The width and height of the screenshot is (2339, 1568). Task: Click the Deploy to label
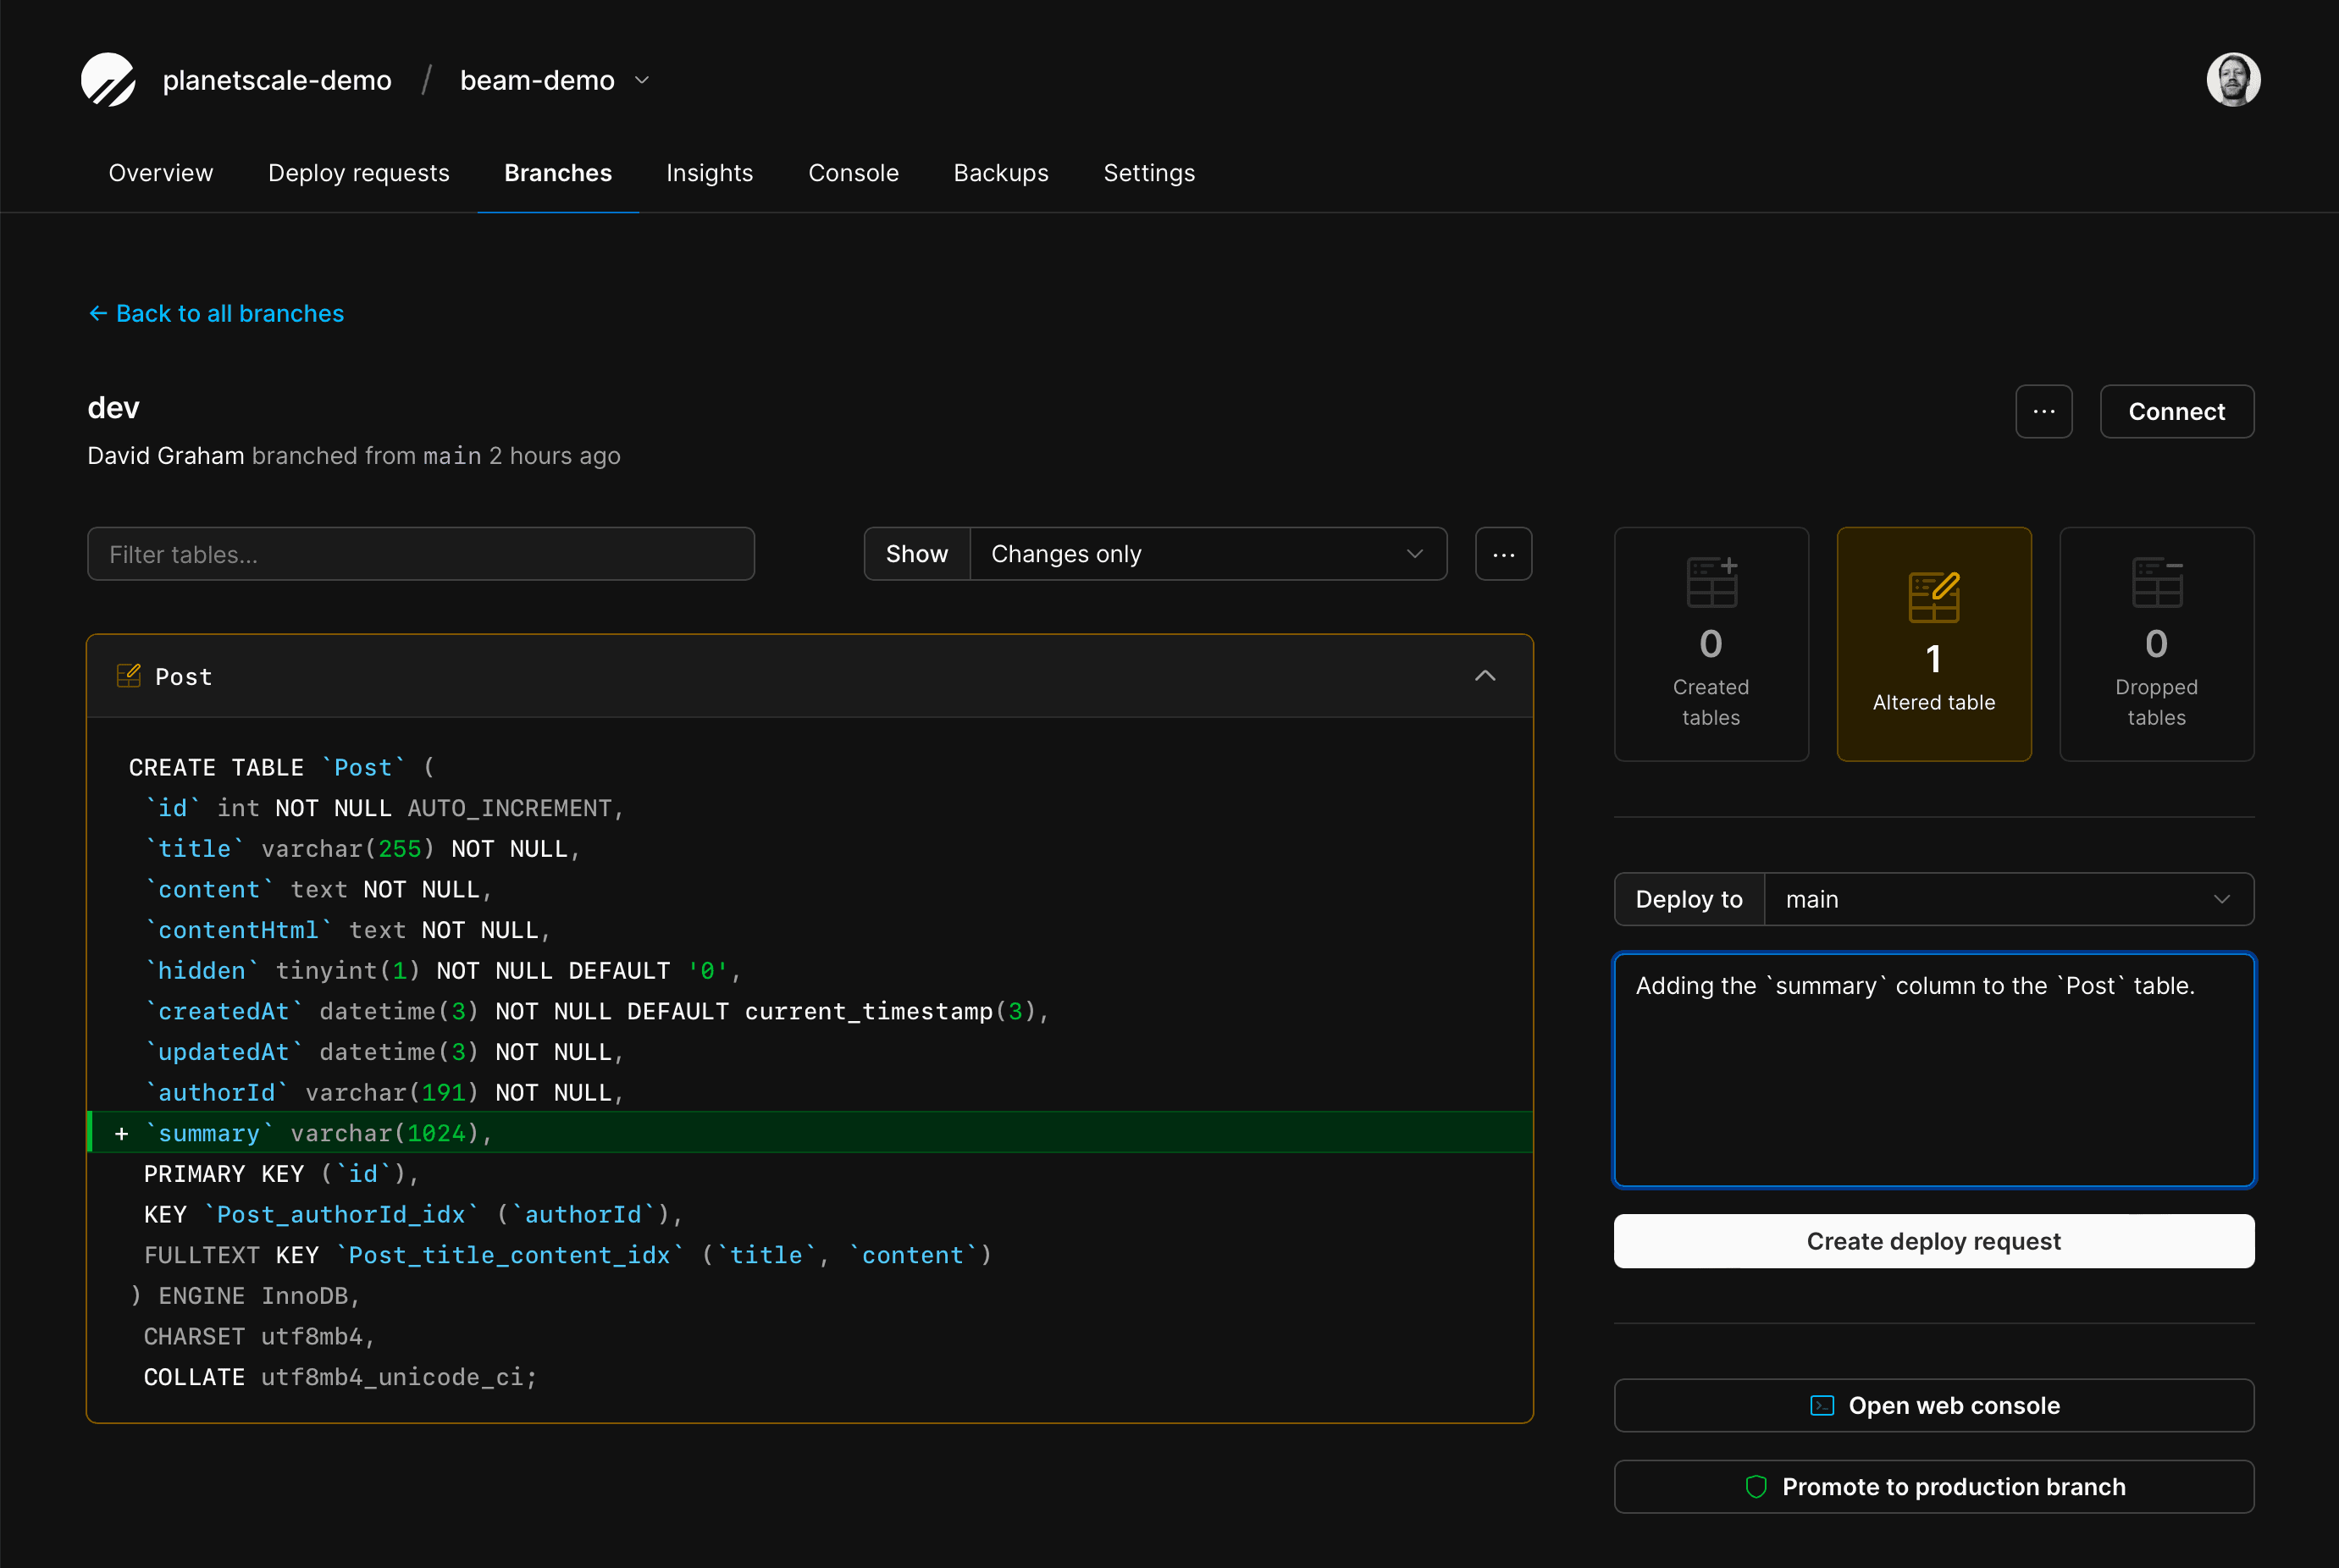(x=1689, y=899)
